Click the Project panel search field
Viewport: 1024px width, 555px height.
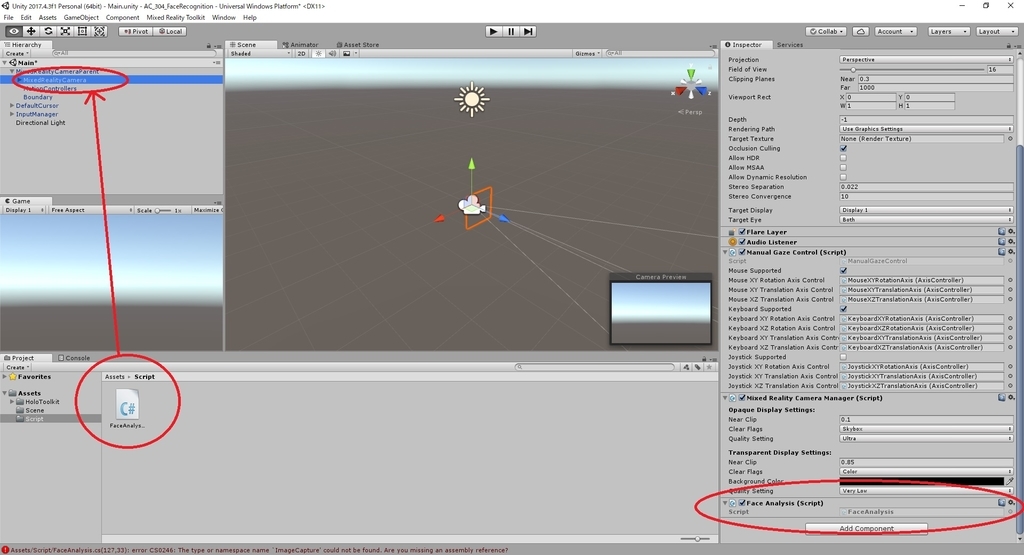click(594, 367)
